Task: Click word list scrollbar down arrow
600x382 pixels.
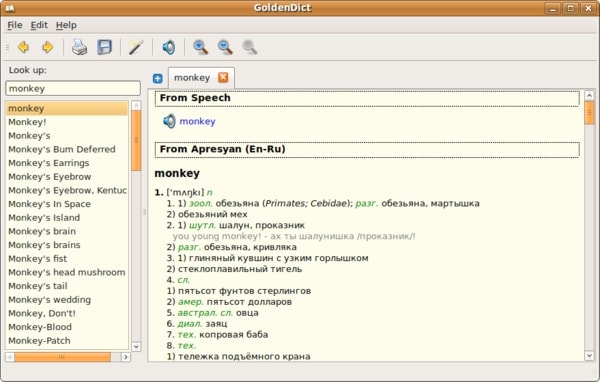Action: click(x=136, y=346)
